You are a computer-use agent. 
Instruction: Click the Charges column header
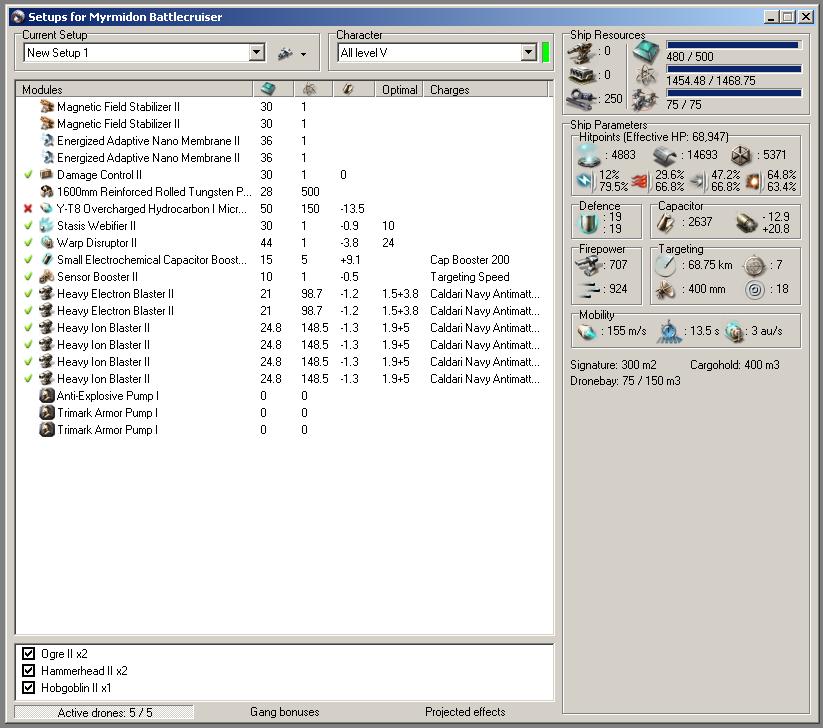click(449, 90)
